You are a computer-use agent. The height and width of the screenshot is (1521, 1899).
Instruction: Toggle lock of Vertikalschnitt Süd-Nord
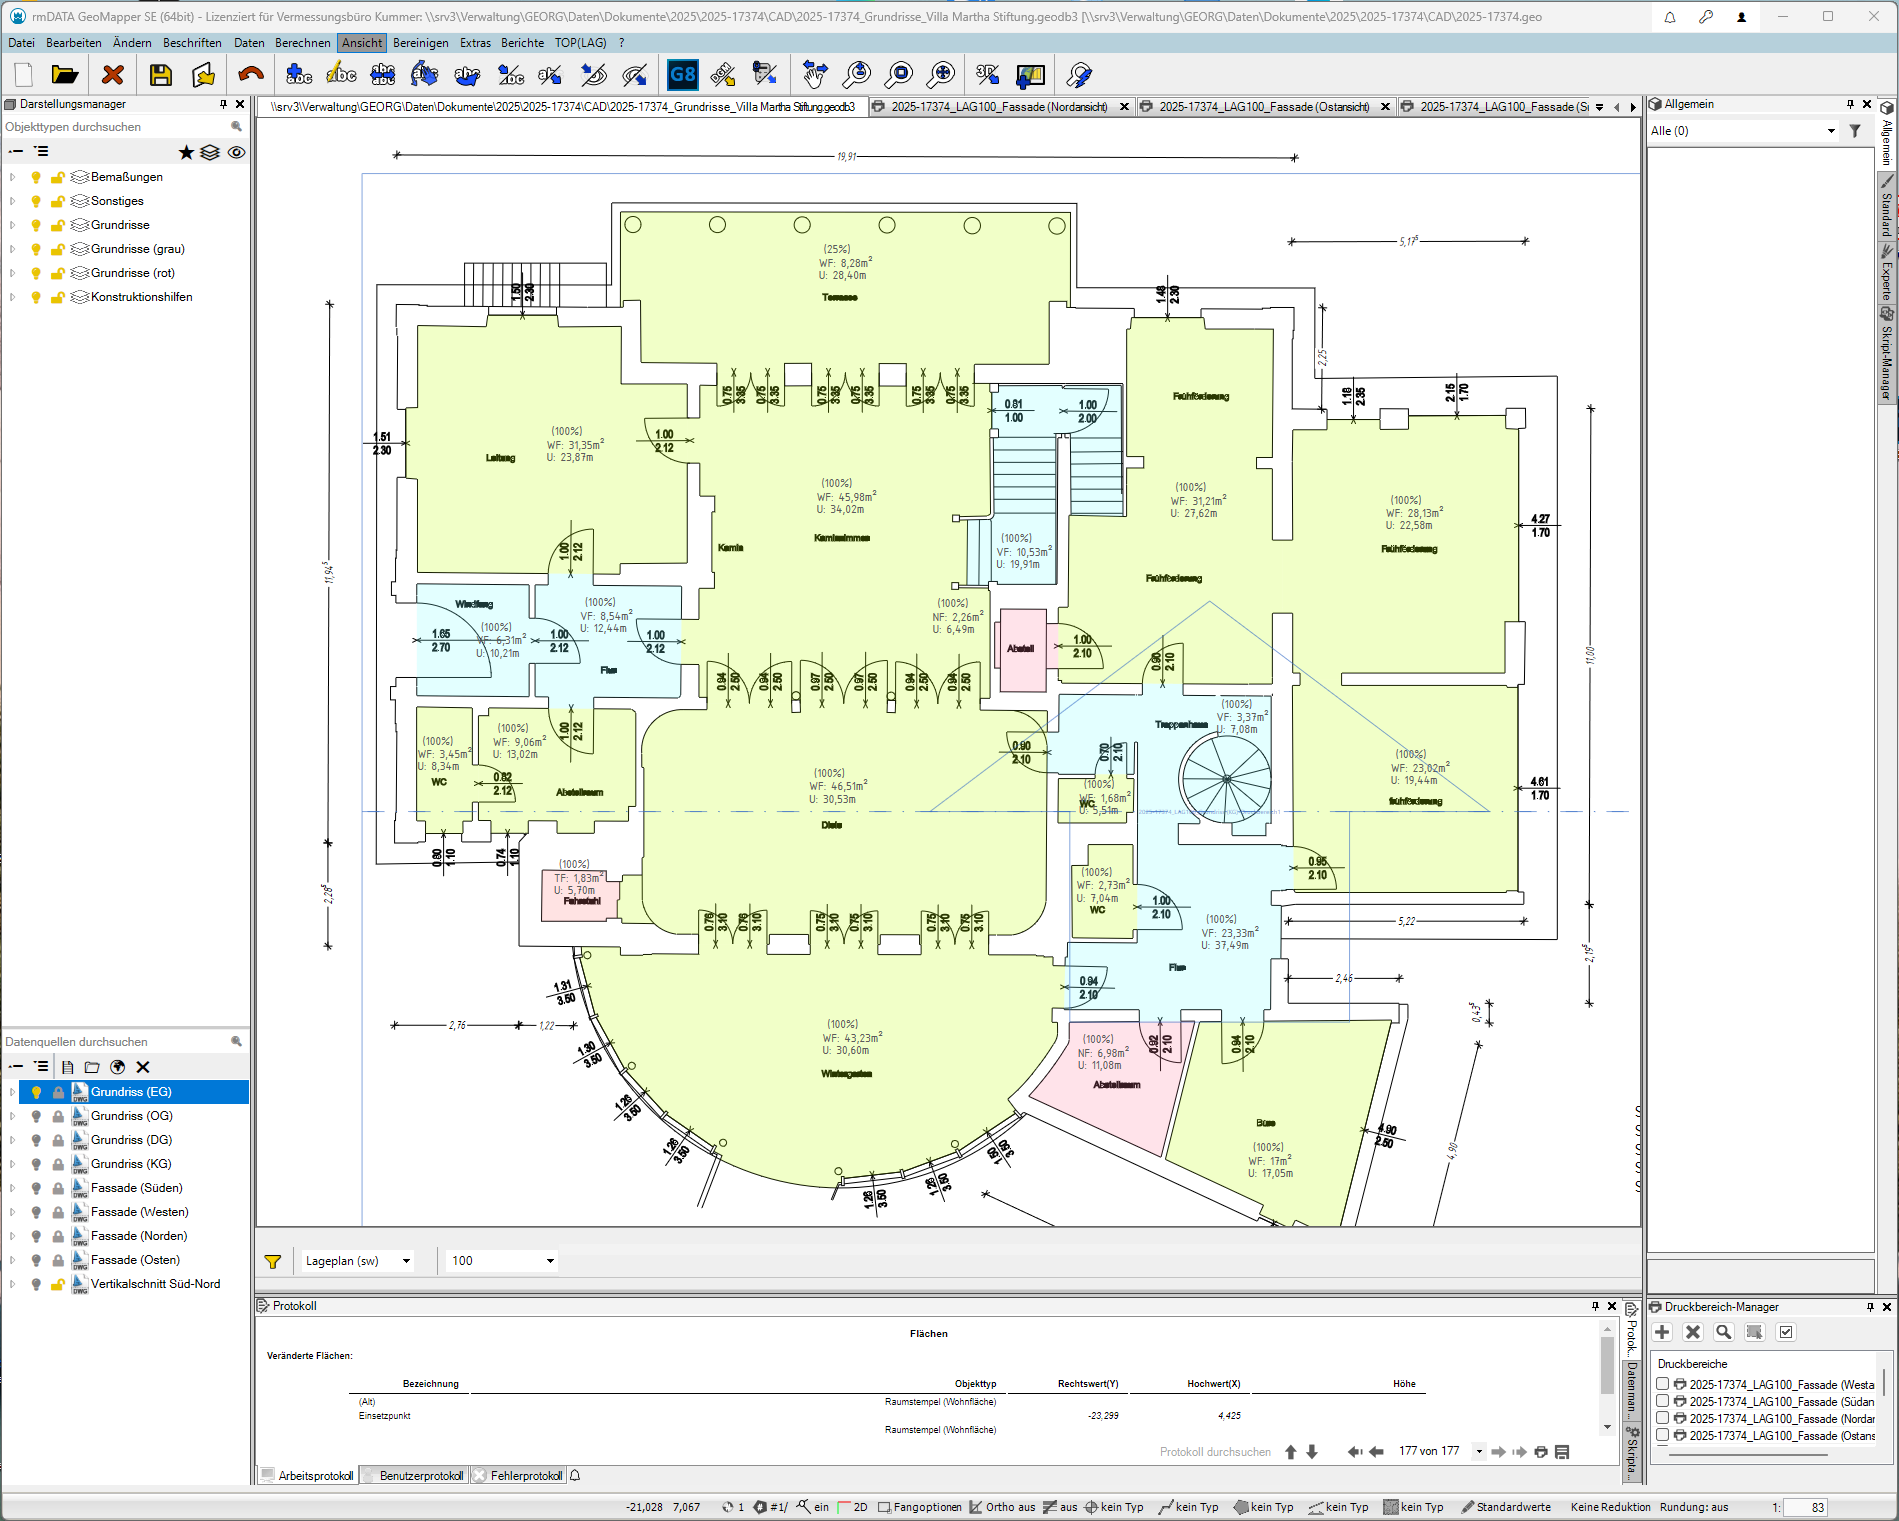point(58,1284)
